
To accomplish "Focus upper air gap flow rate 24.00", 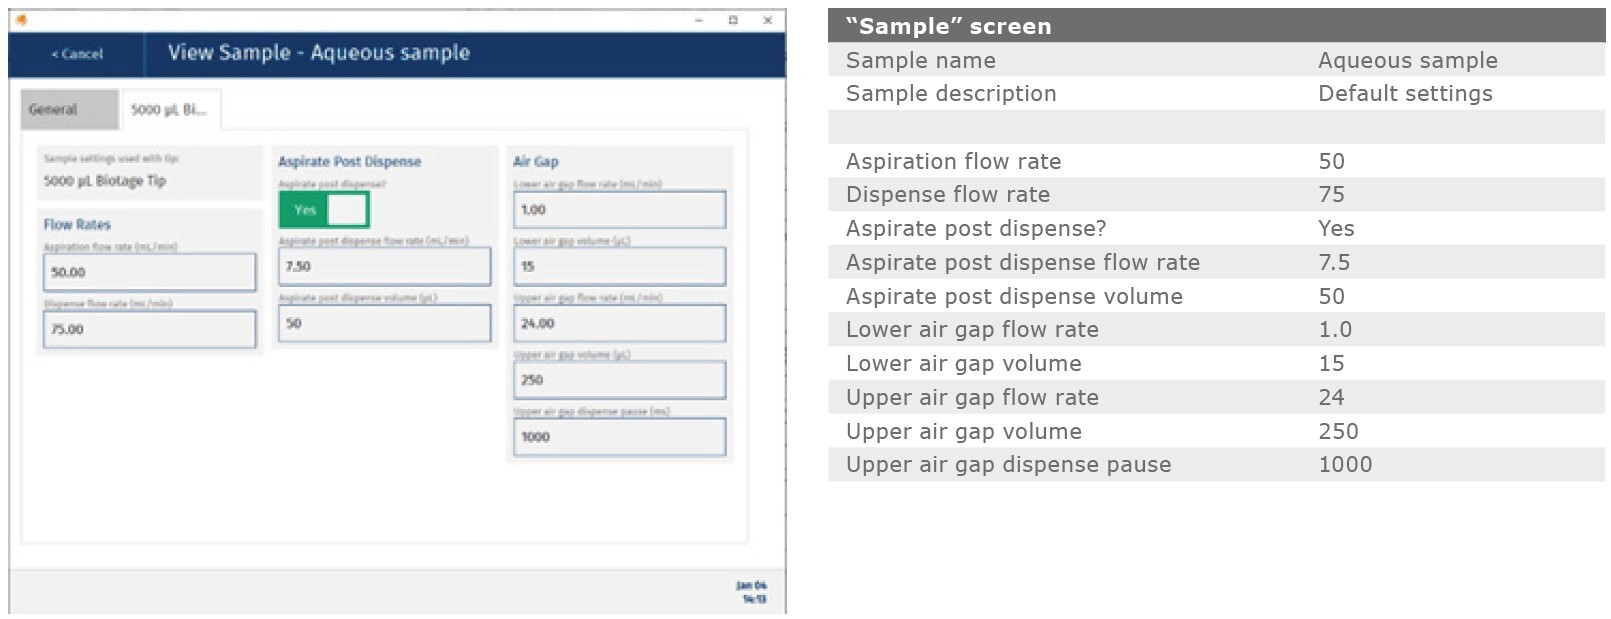I will (x=620, y=324).
